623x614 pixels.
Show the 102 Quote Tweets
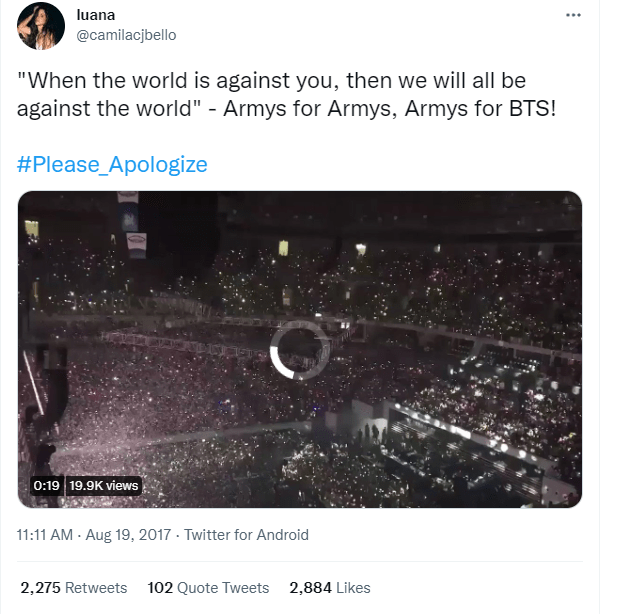point(208,588)
